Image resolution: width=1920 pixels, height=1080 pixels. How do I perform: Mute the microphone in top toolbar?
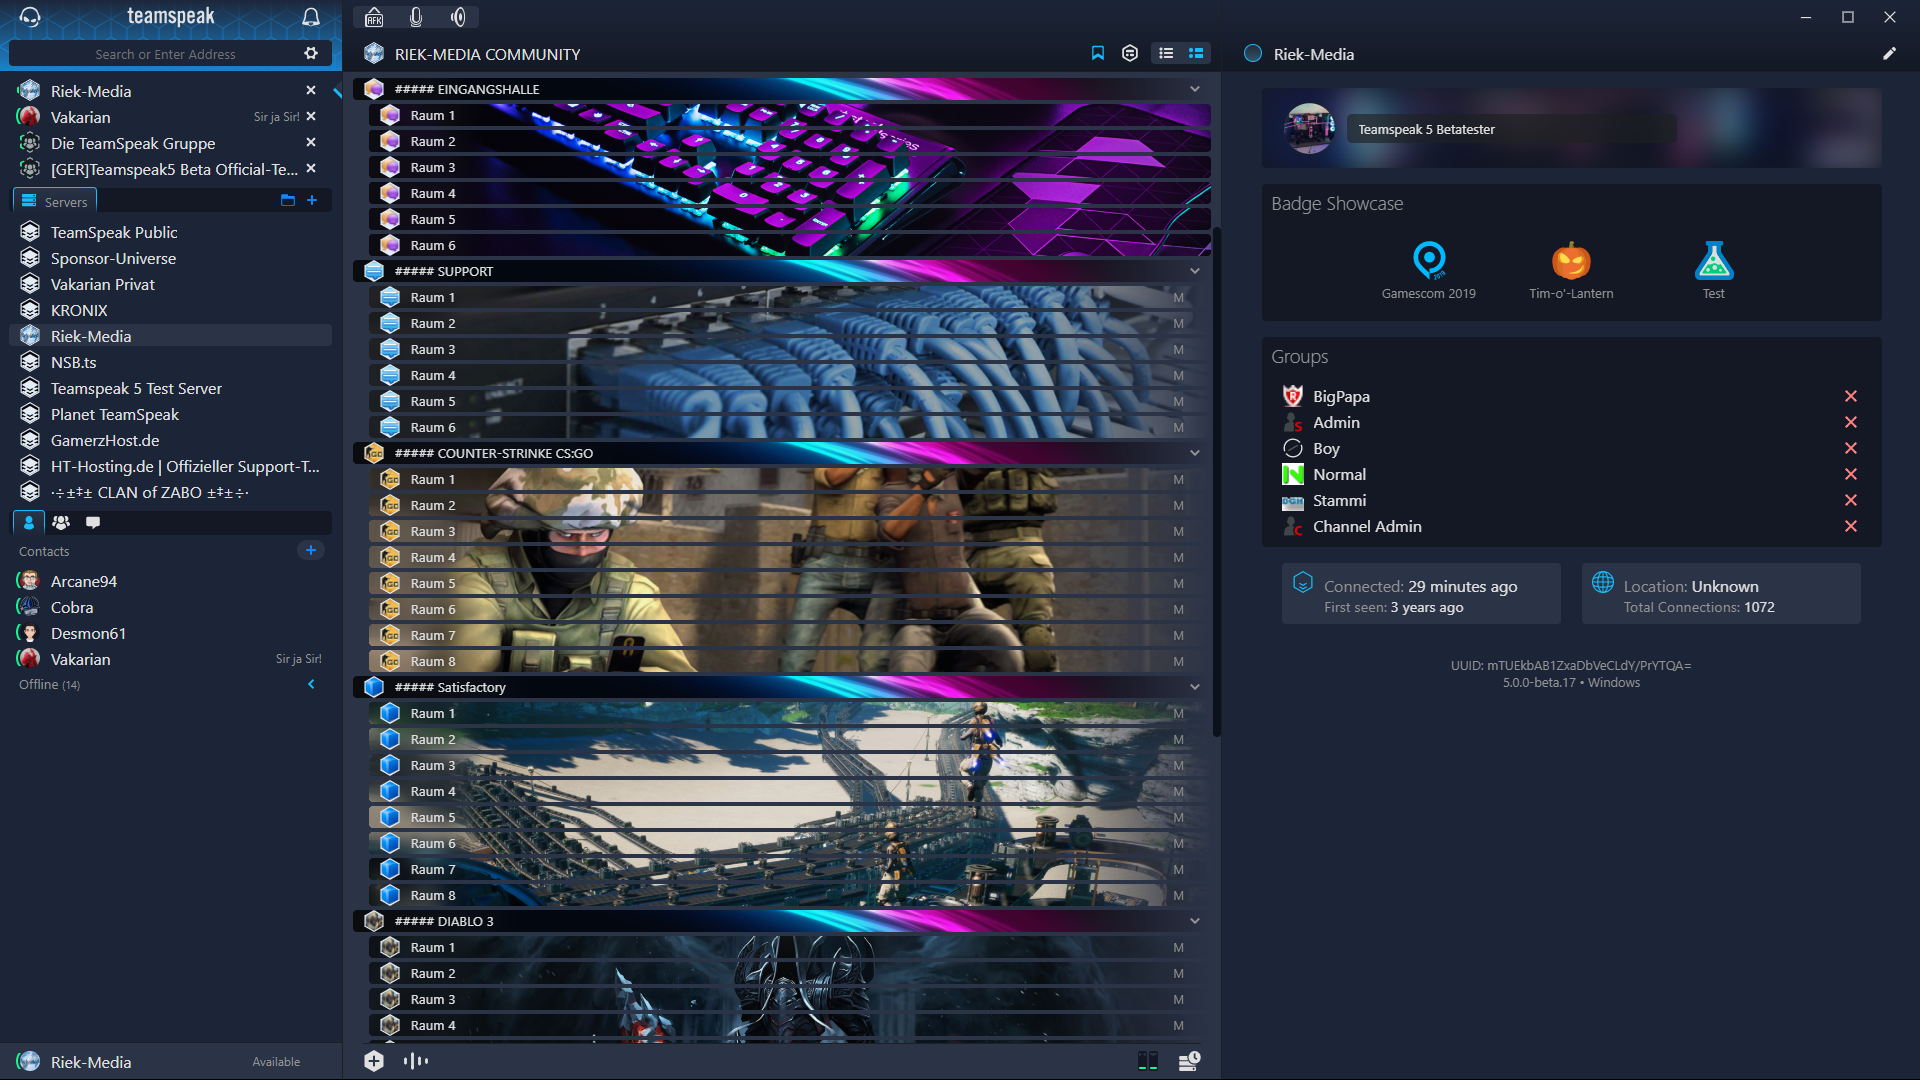(416, 17)
